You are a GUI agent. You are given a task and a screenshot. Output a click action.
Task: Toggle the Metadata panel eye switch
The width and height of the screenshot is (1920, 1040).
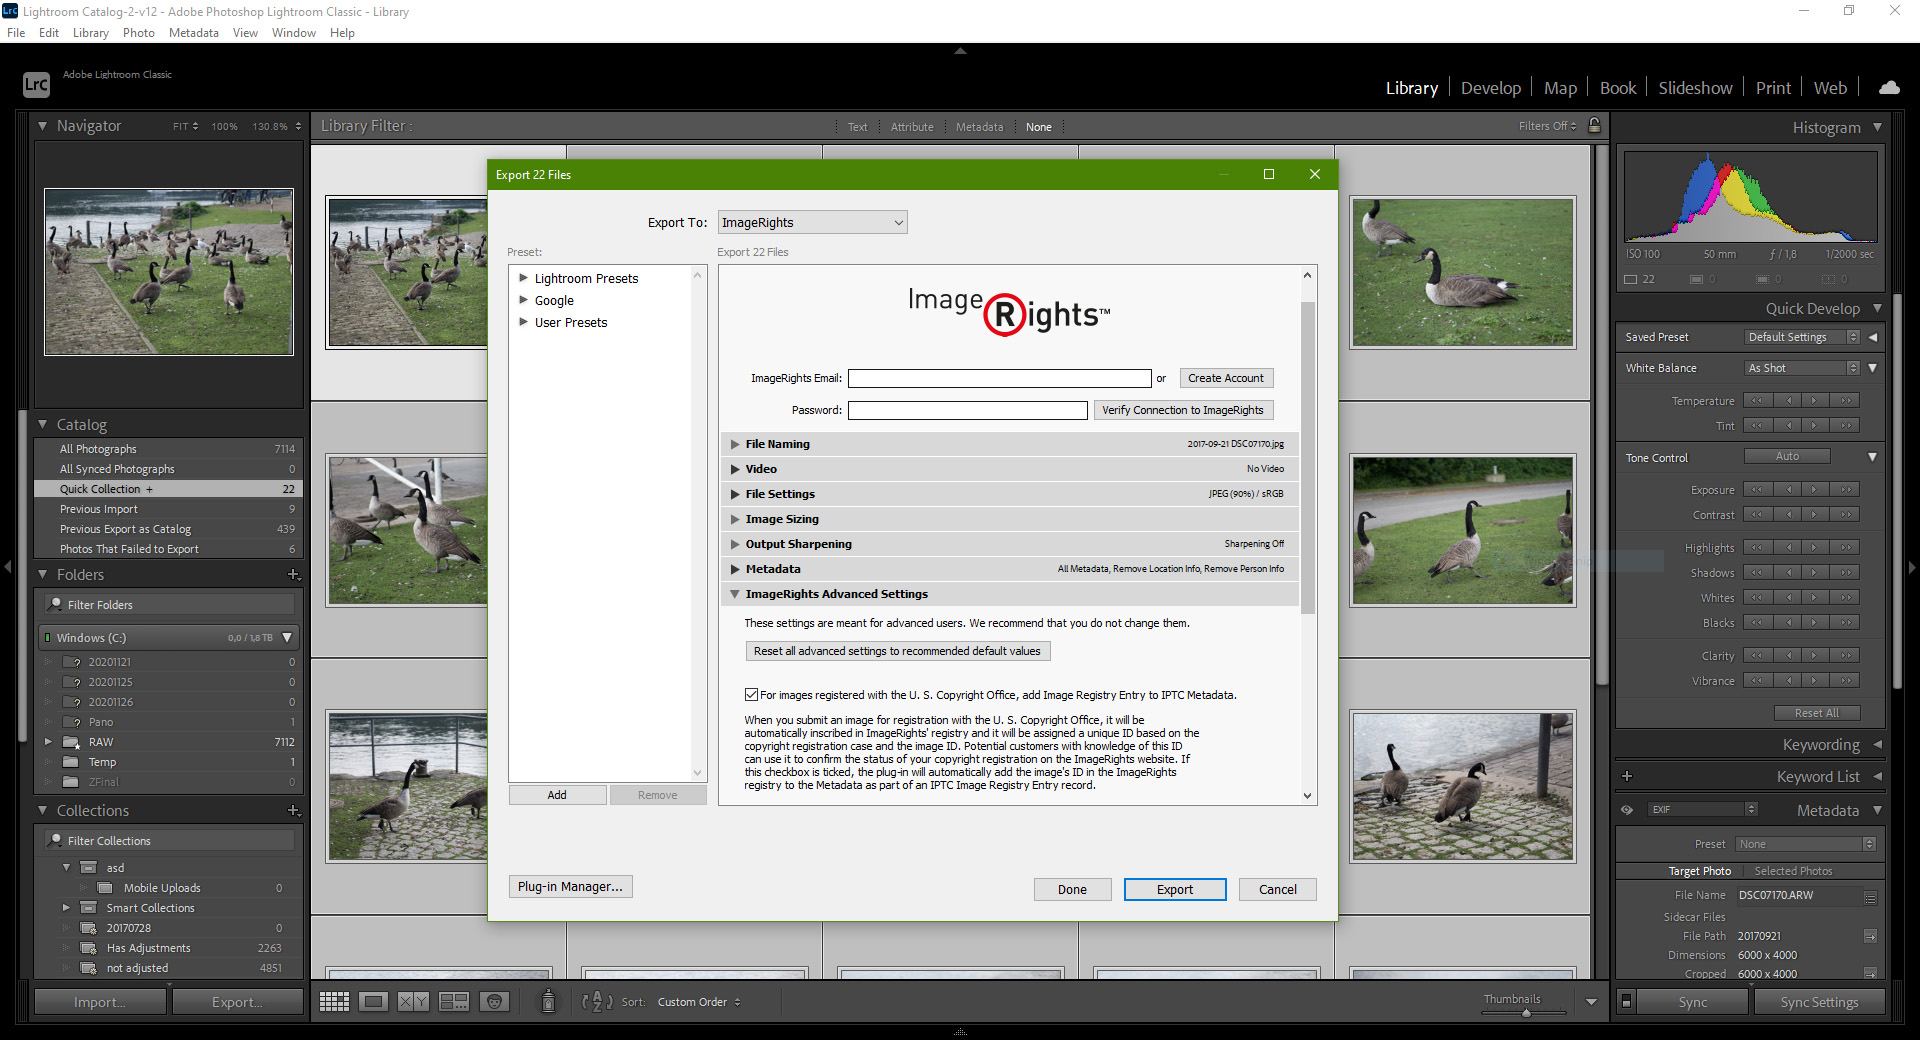(1627, 810)
